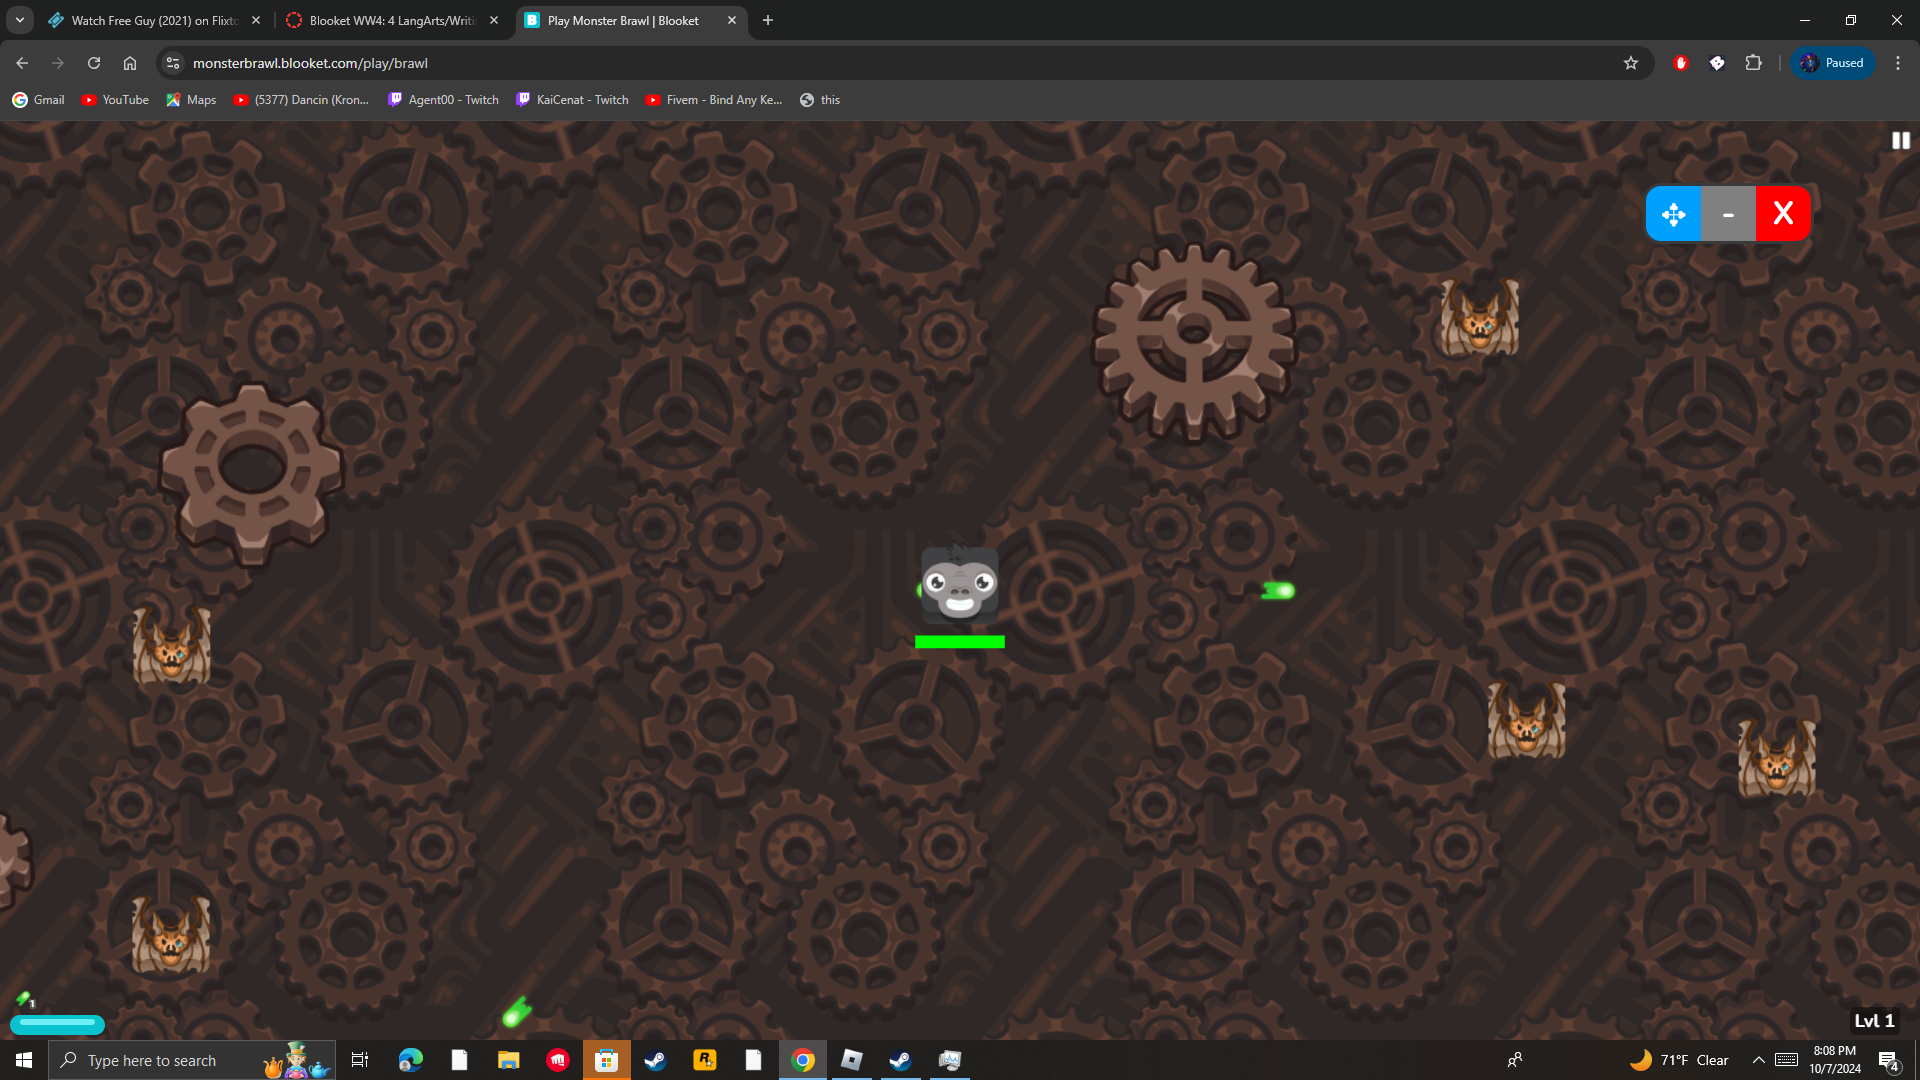Open KaiCenat - Twitch bookmark
The image size is (1920, 1080).
(x=572, y=100)
